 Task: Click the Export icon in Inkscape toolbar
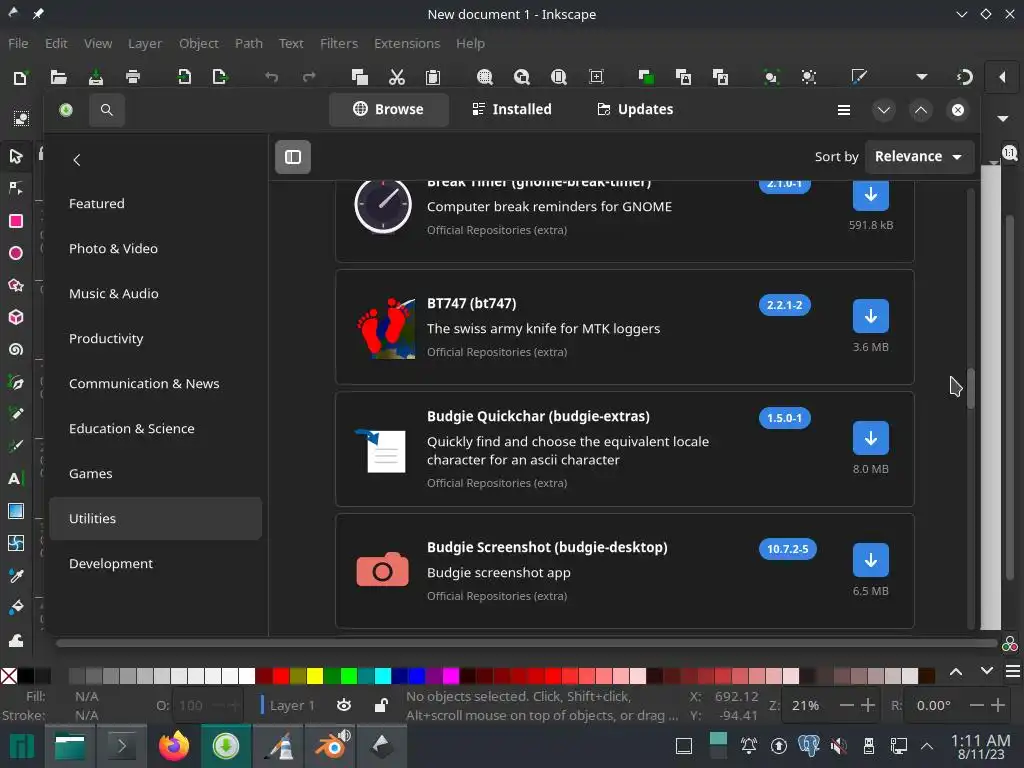[x=220, y=77]
